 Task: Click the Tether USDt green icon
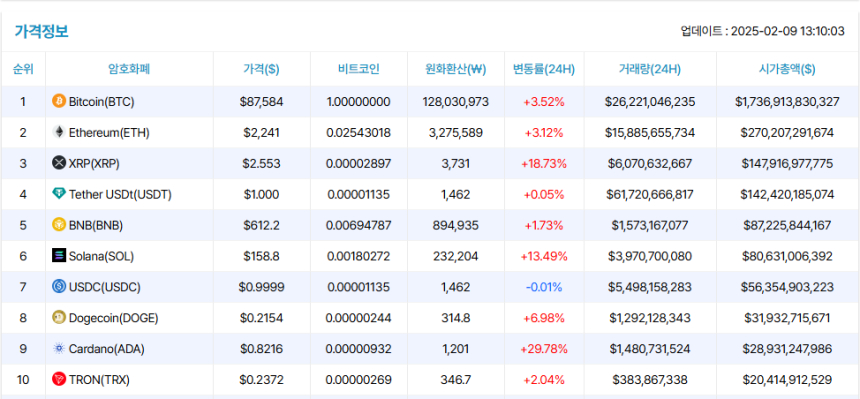(58, 194)
